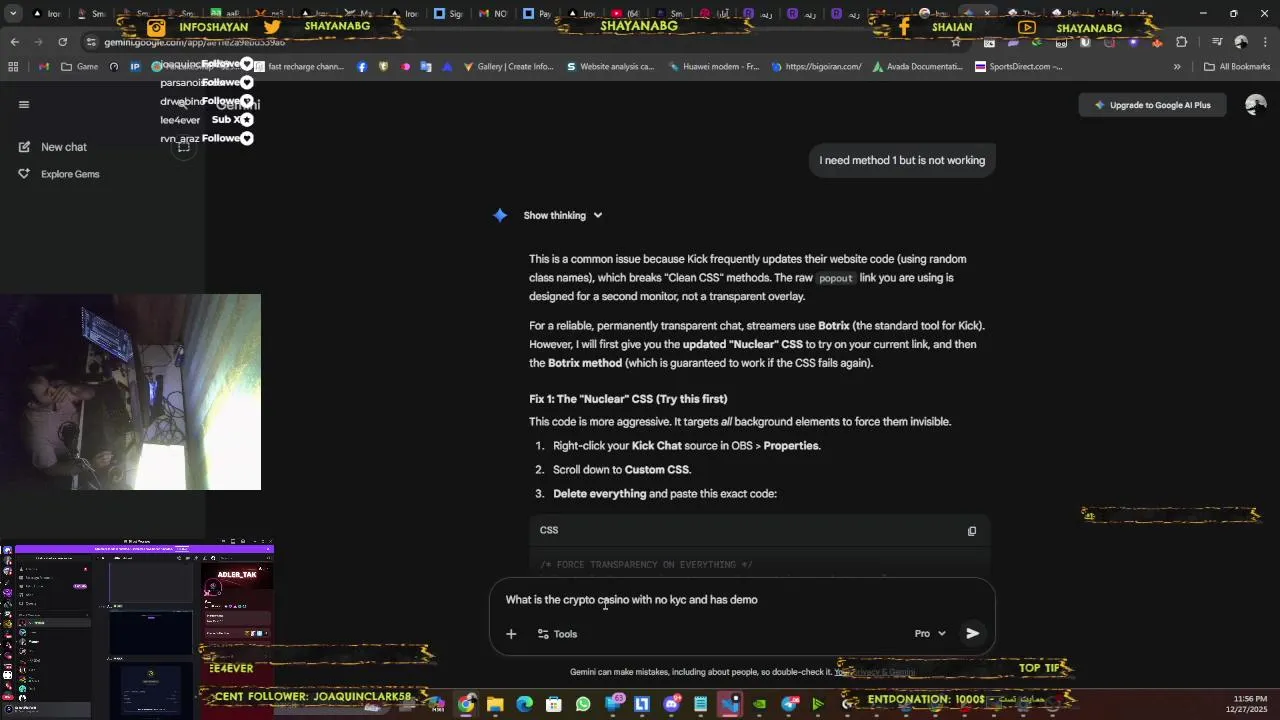Open Chrome extensions puzzle icon
Viewport: 1280px width, 720px height.
pos(1181,42)
